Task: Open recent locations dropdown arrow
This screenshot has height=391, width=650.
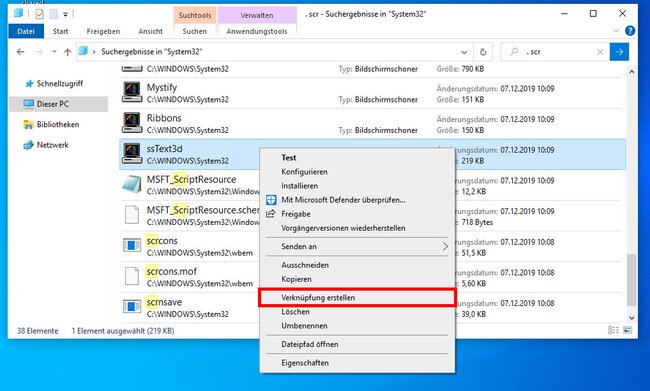Action: [x=54, y=52]
